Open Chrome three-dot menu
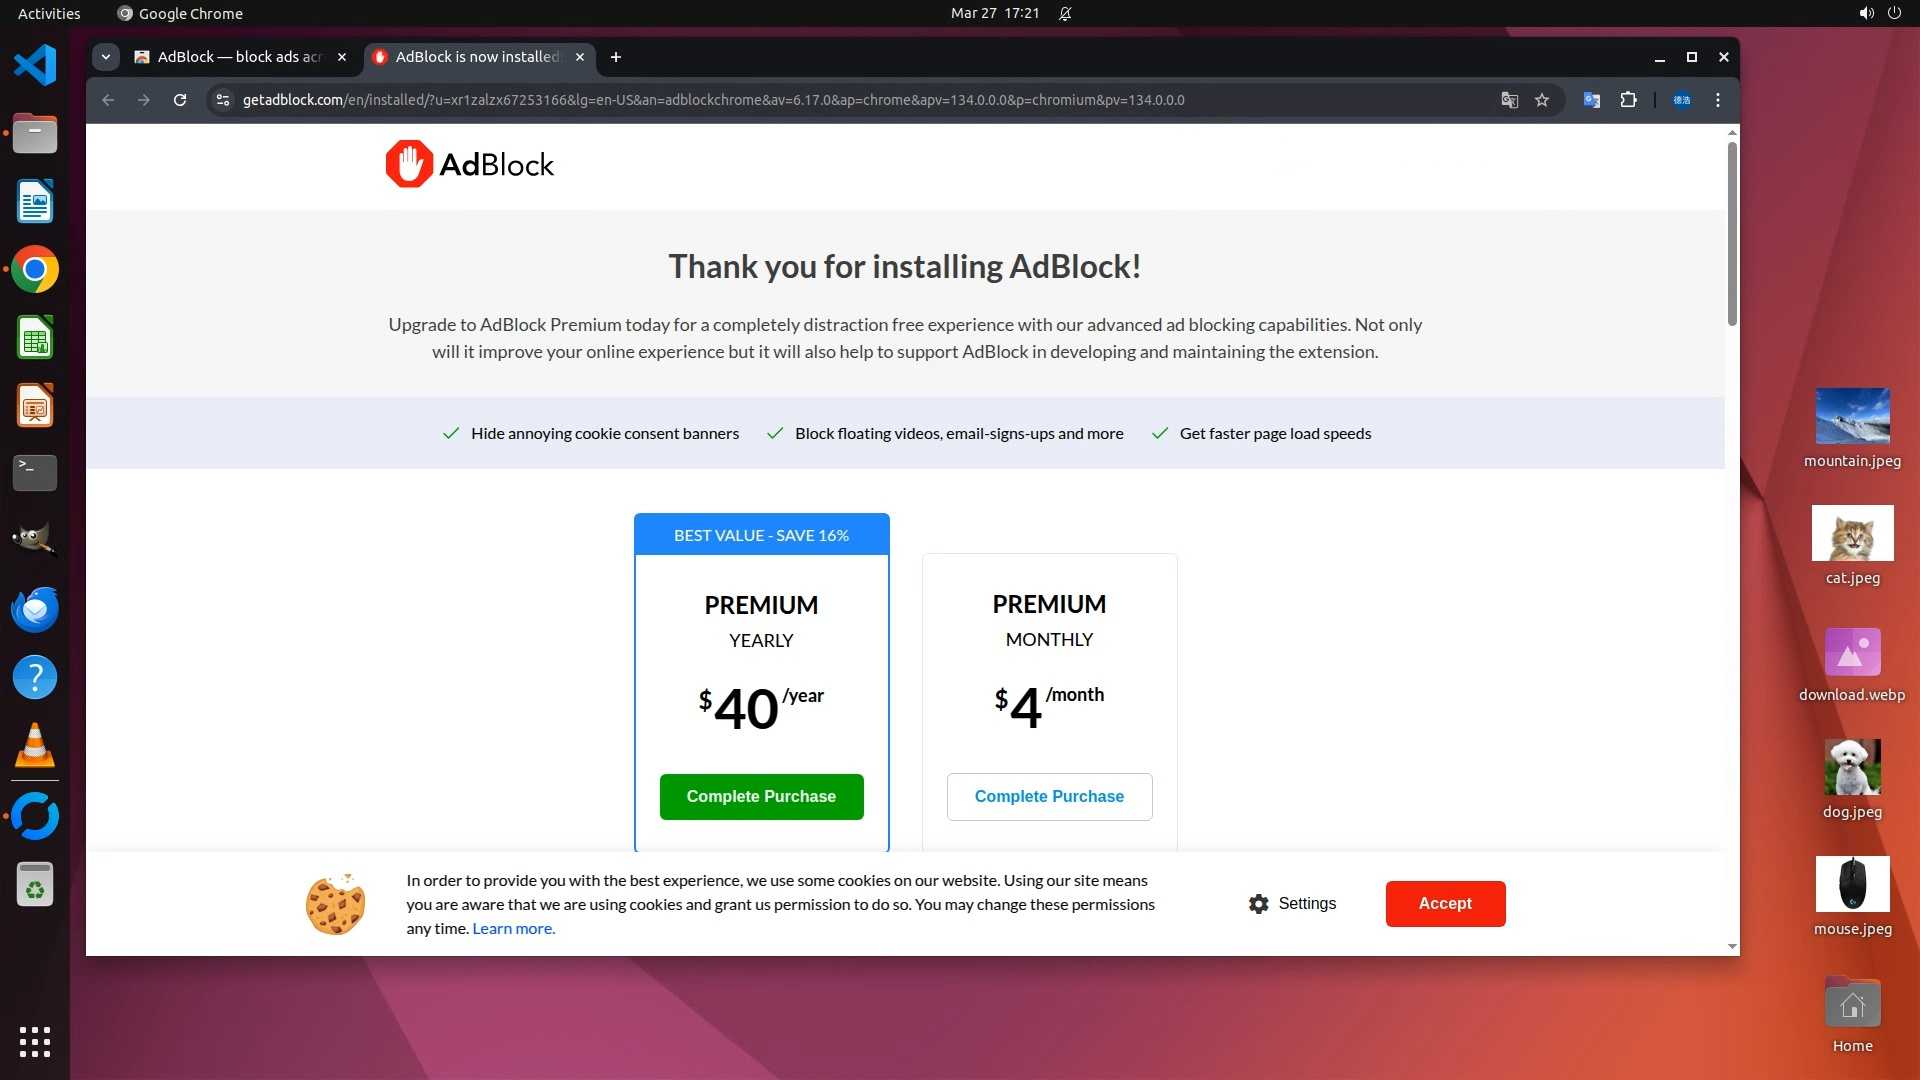 (1718, 100)
